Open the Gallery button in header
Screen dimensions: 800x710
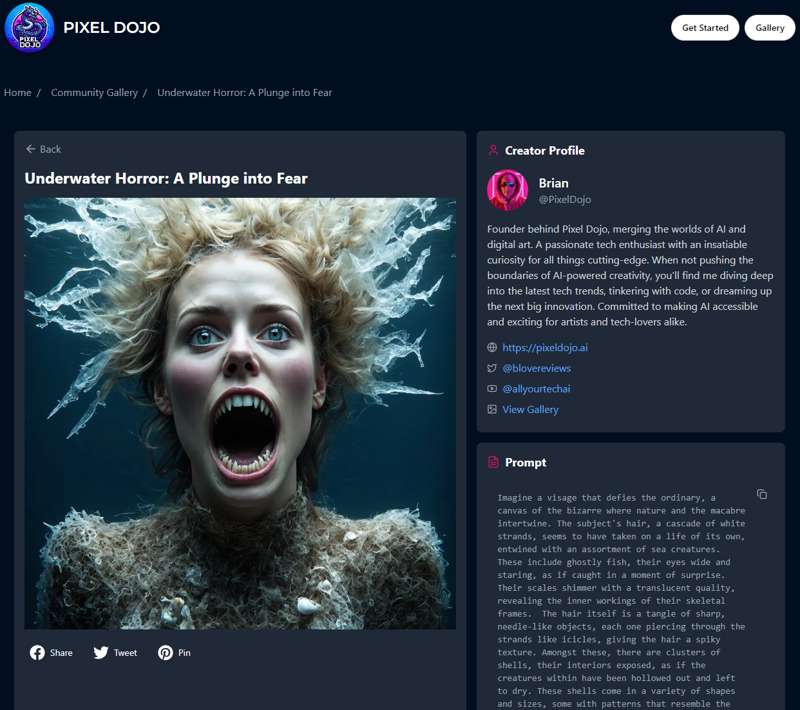coord(769,28)
